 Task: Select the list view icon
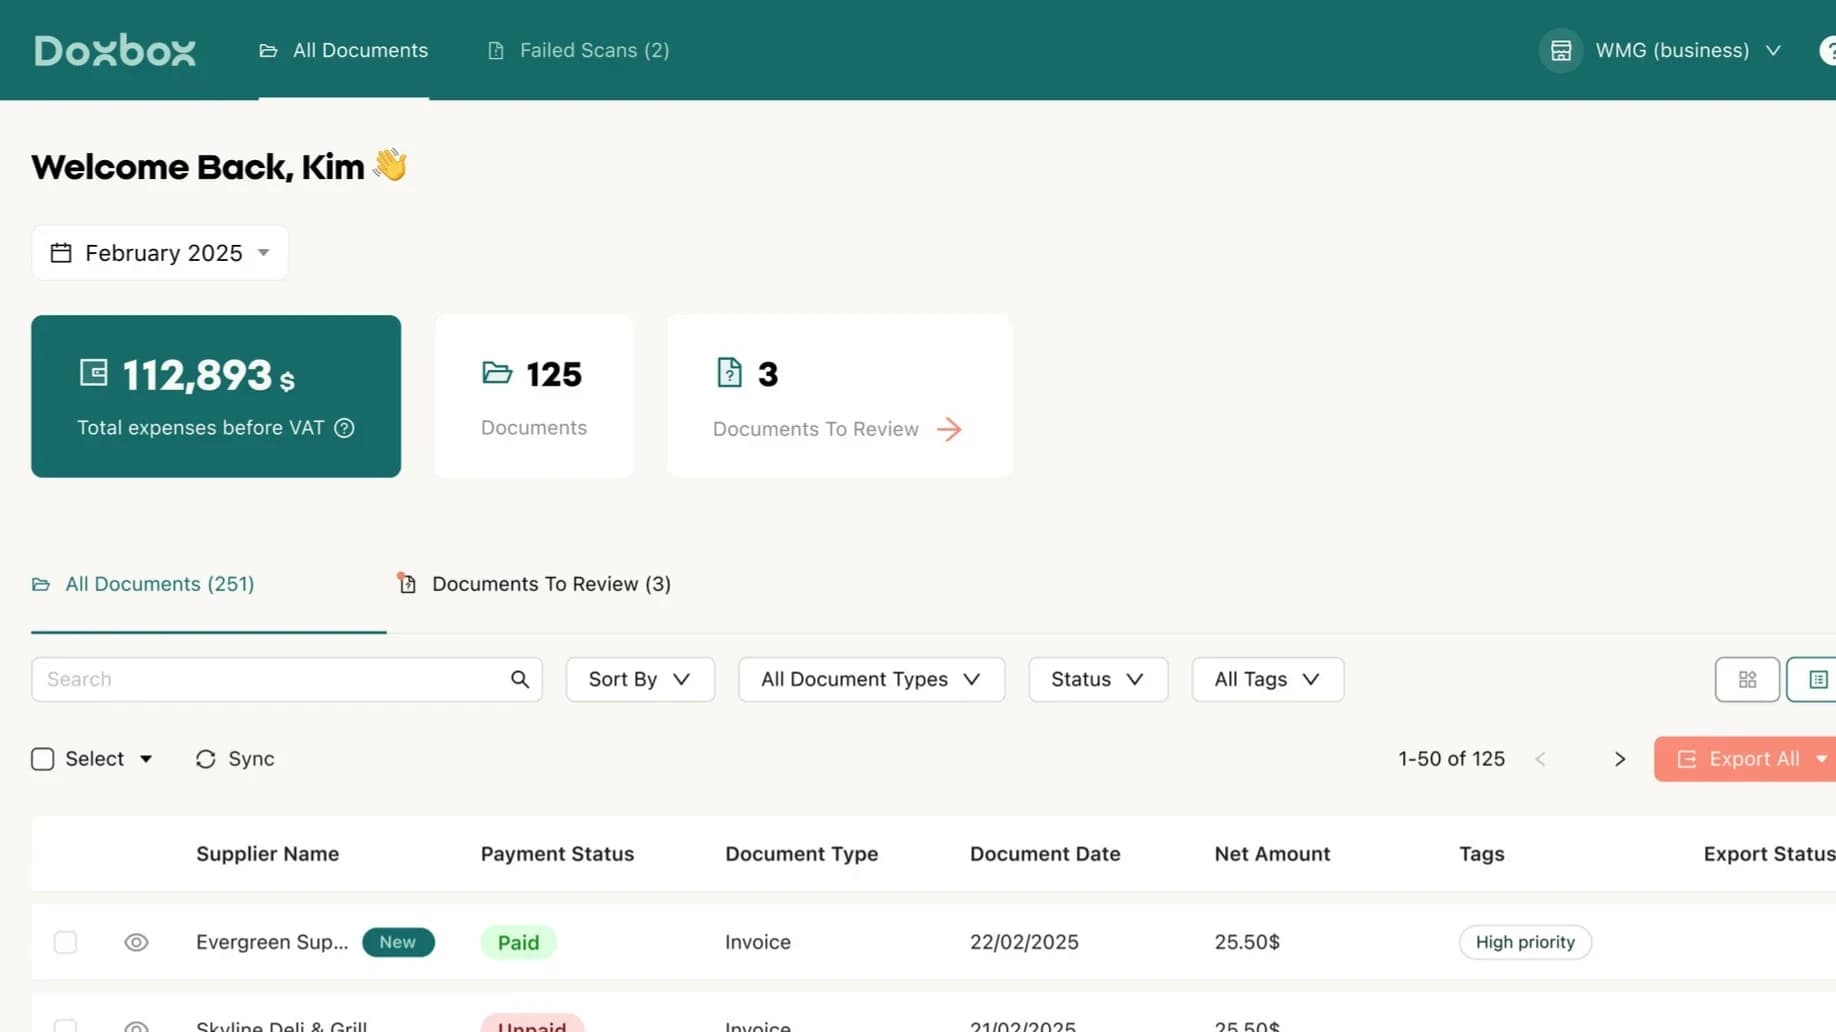pos(1819,679)
